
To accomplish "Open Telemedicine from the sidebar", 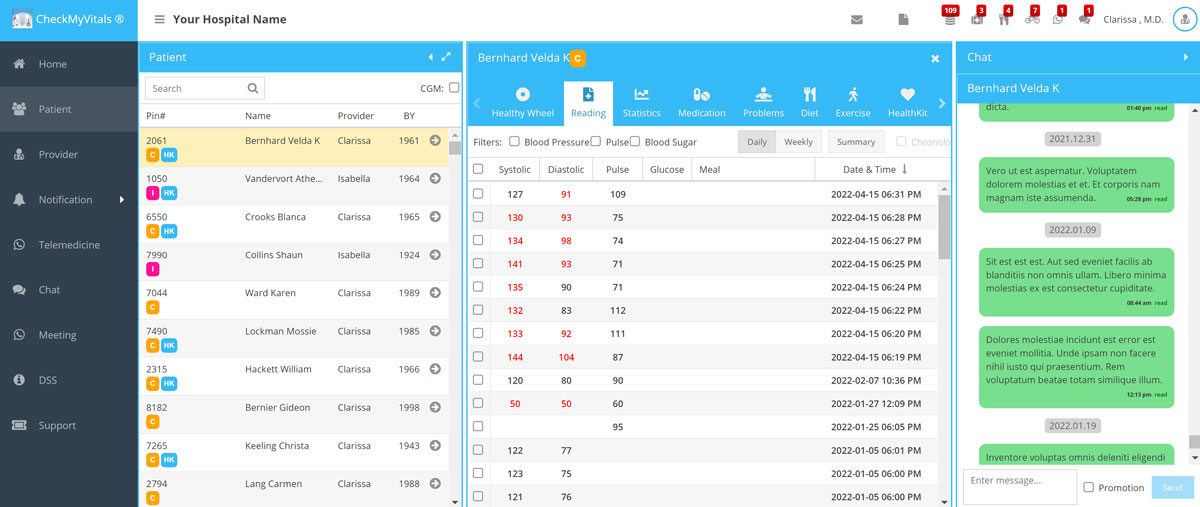I will pos(68,245).
